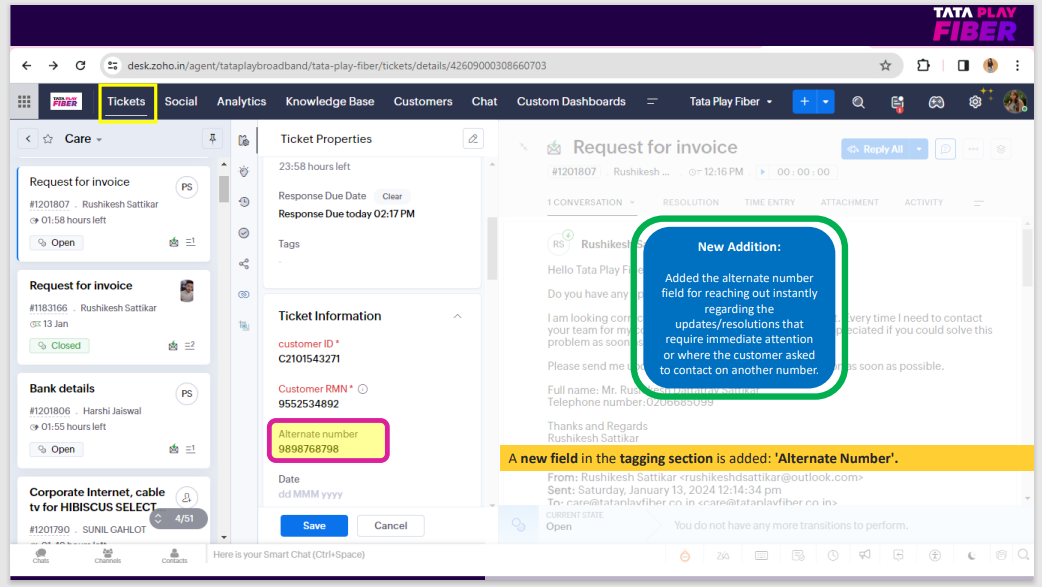1042x587 pixels.
Task: Open the Attachment tab
Action: pos(849,203)
